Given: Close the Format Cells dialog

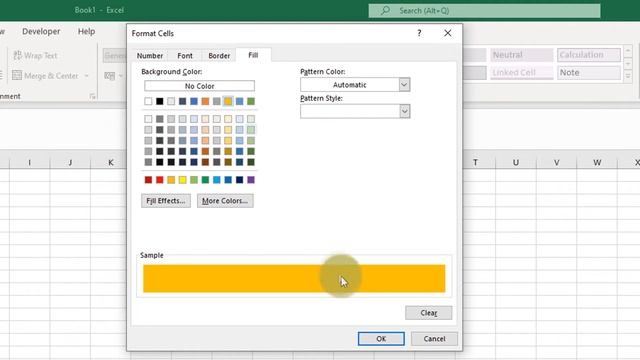Looking at the screenshot, I should pyautogui.click(x=448, y=33).
